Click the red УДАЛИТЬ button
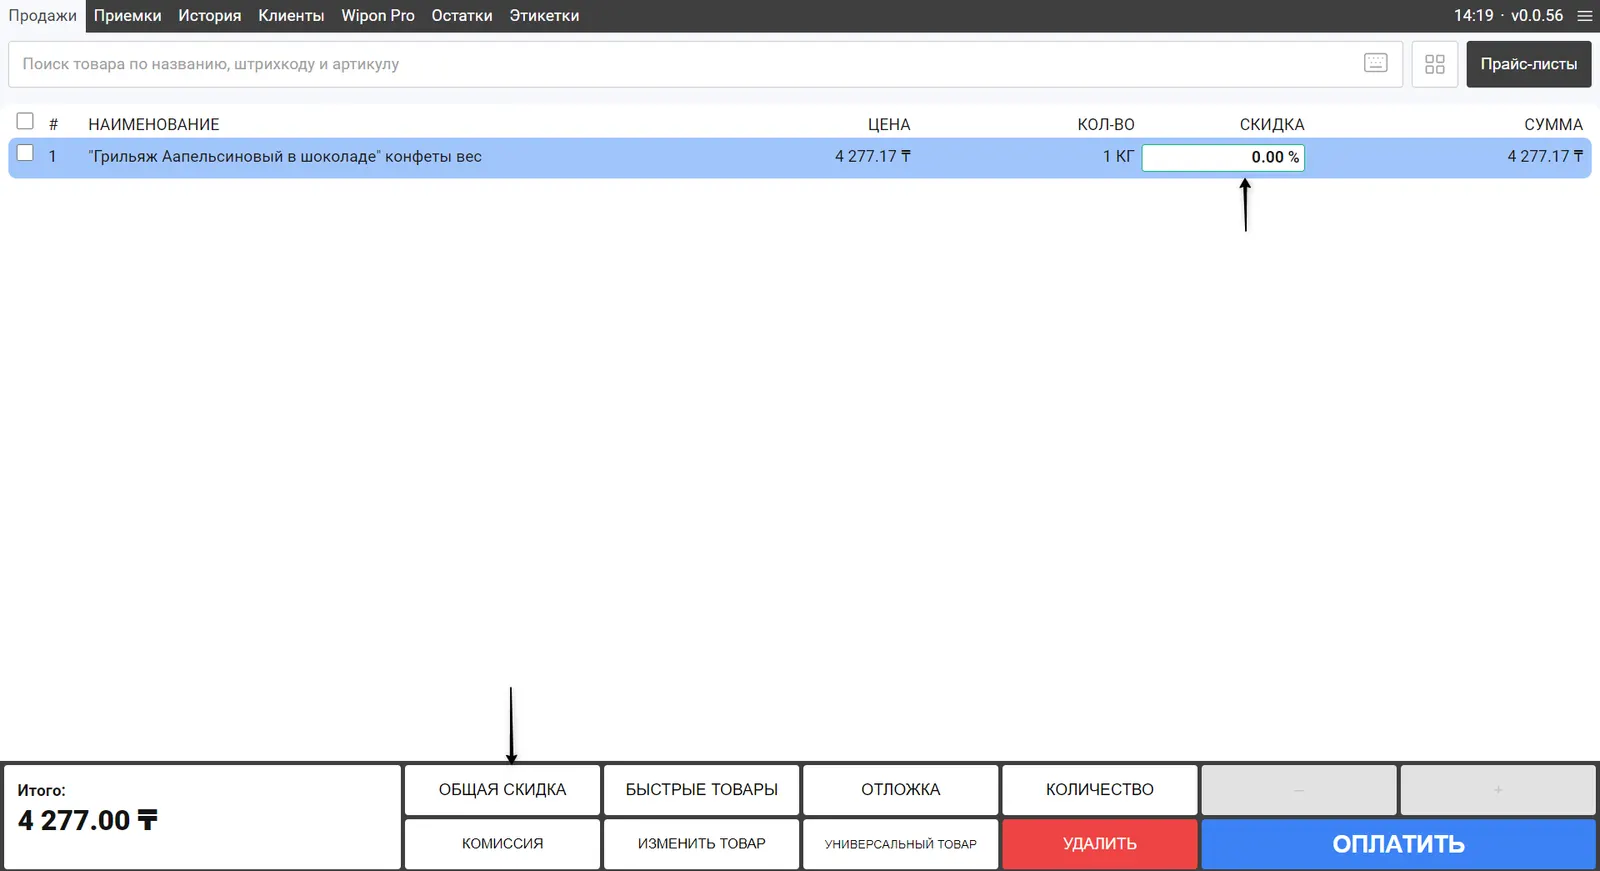Image resolution: width=1600 pixels, height=871 pixels. (1099, 843)
